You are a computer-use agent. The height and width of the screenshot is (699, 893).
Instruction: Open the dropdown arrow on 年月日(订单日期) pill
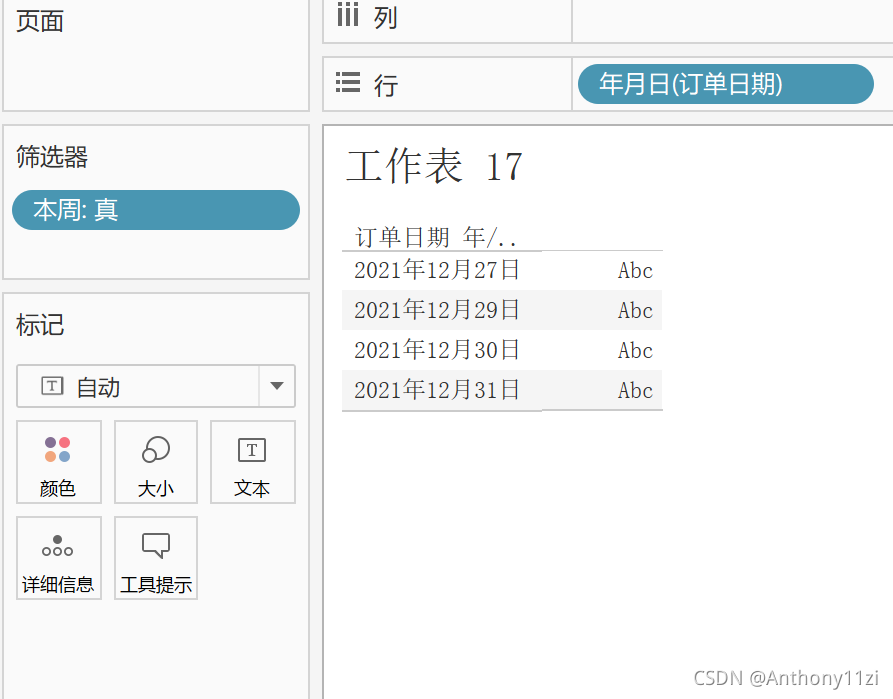click(855, 84)
